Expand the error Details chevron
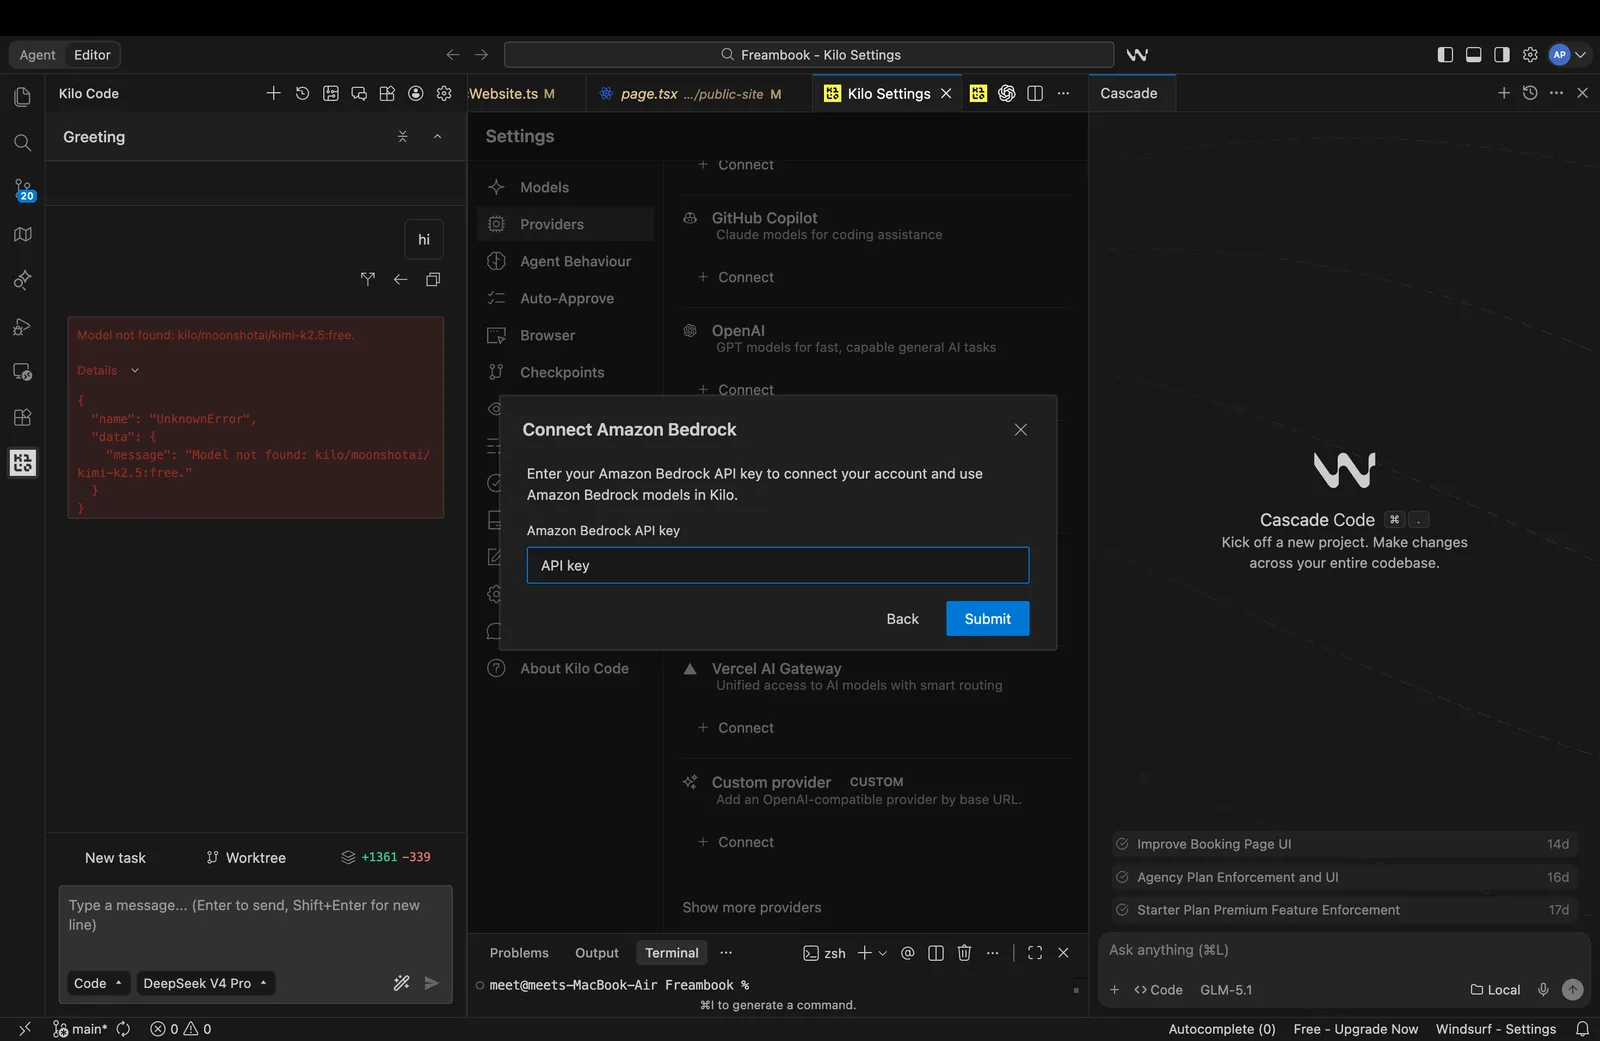1600x1041 pixels. click(135, 371)
